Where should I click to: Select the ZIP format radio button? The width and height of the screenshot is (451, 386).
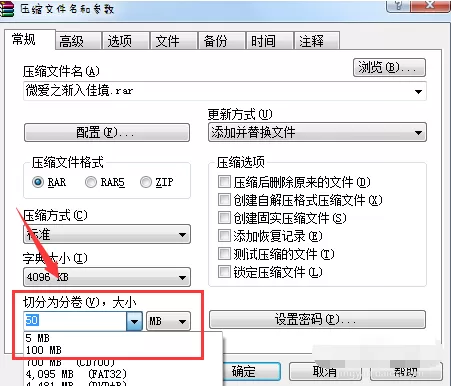146,182
